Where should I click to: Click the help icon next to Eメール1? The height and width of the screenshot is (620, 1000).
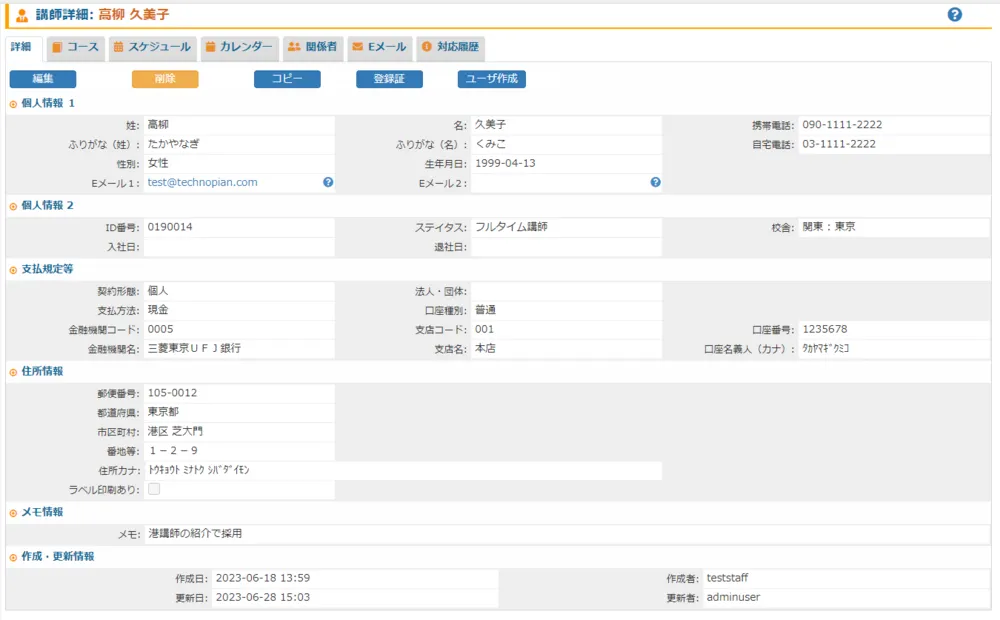pyautogui.click(x=328, y=182)
